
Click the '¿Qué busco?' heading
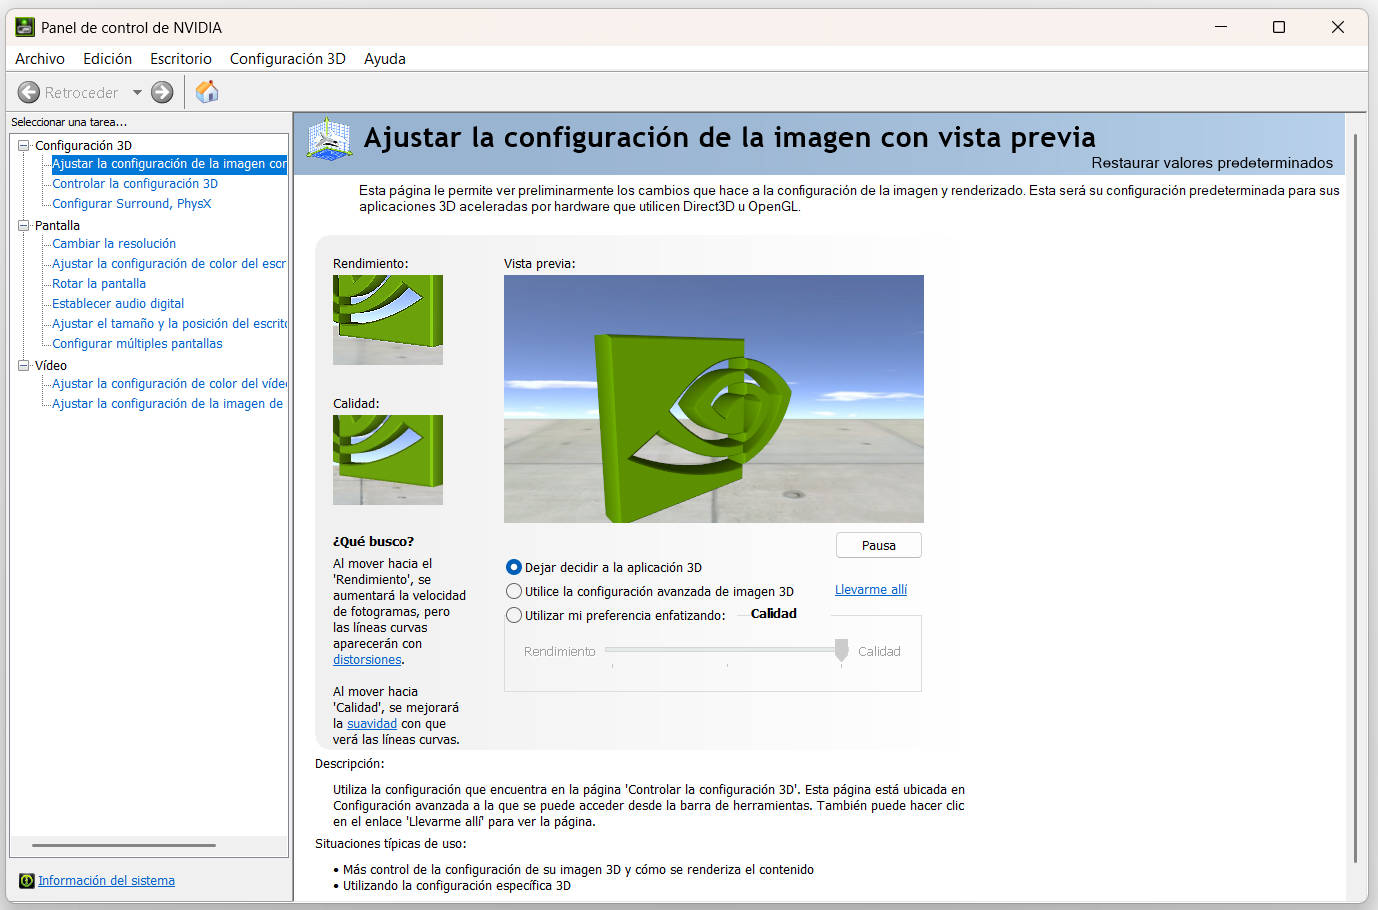[373, 542]
